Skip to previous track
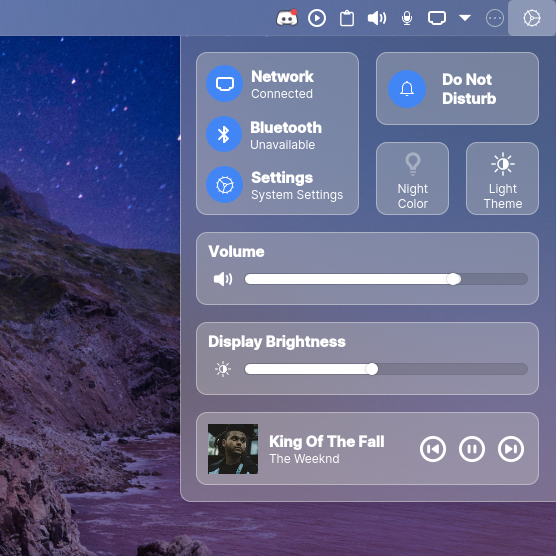The width and height of the screenshot is (556, 556). pyautogui.click(x=433, y=449)
